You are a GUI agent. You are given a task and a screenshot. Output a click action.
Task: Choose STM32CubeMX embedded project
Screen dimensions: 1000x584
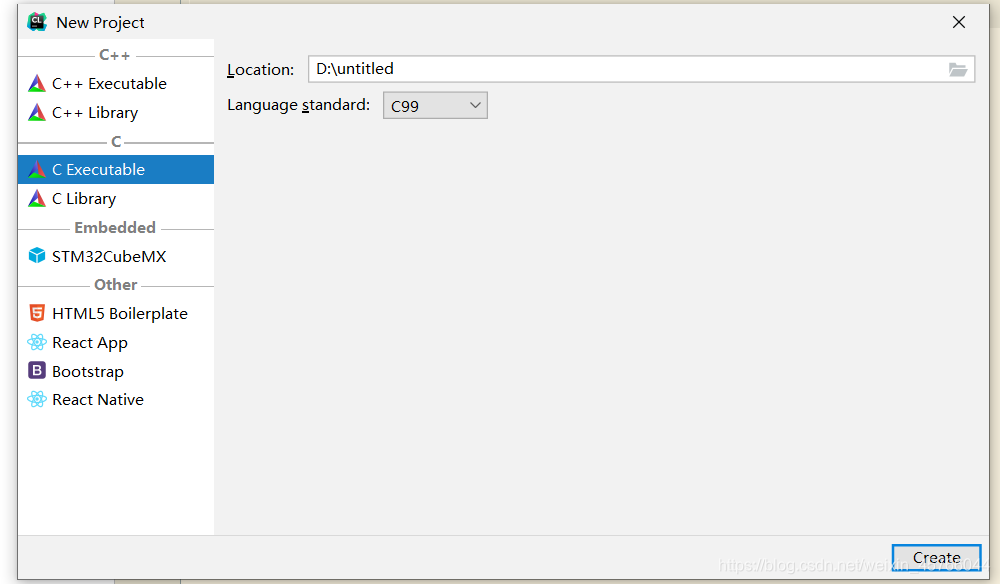point(115,256)
